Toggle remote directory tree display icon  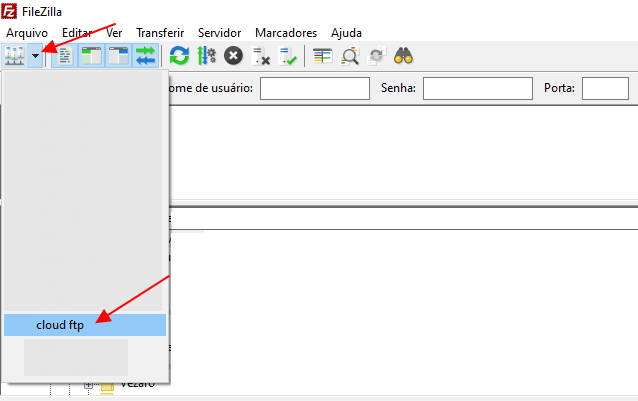pyautogui.click(x=118, y=56)
